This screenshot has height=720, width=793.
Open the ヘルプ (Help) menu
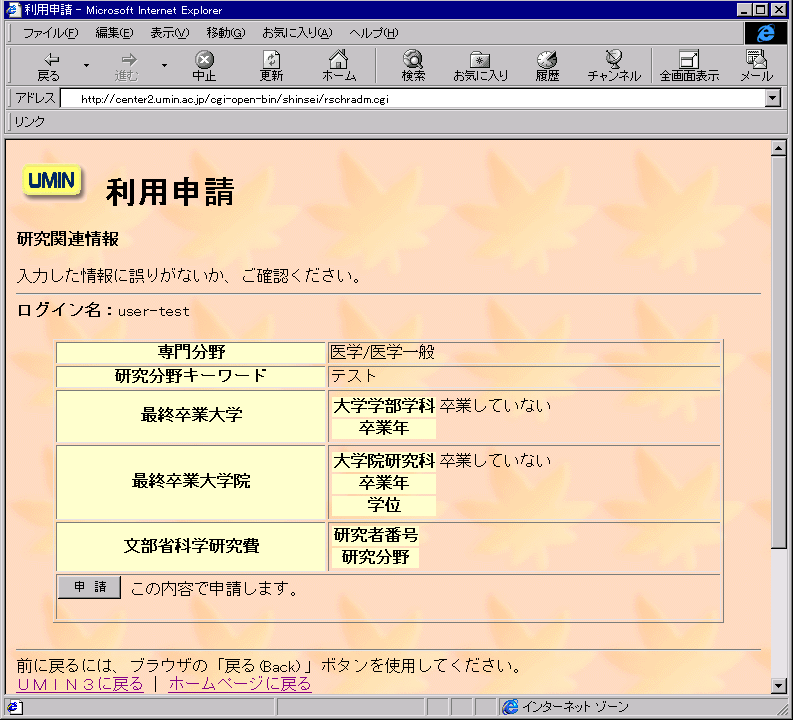[x=373, y=33]
